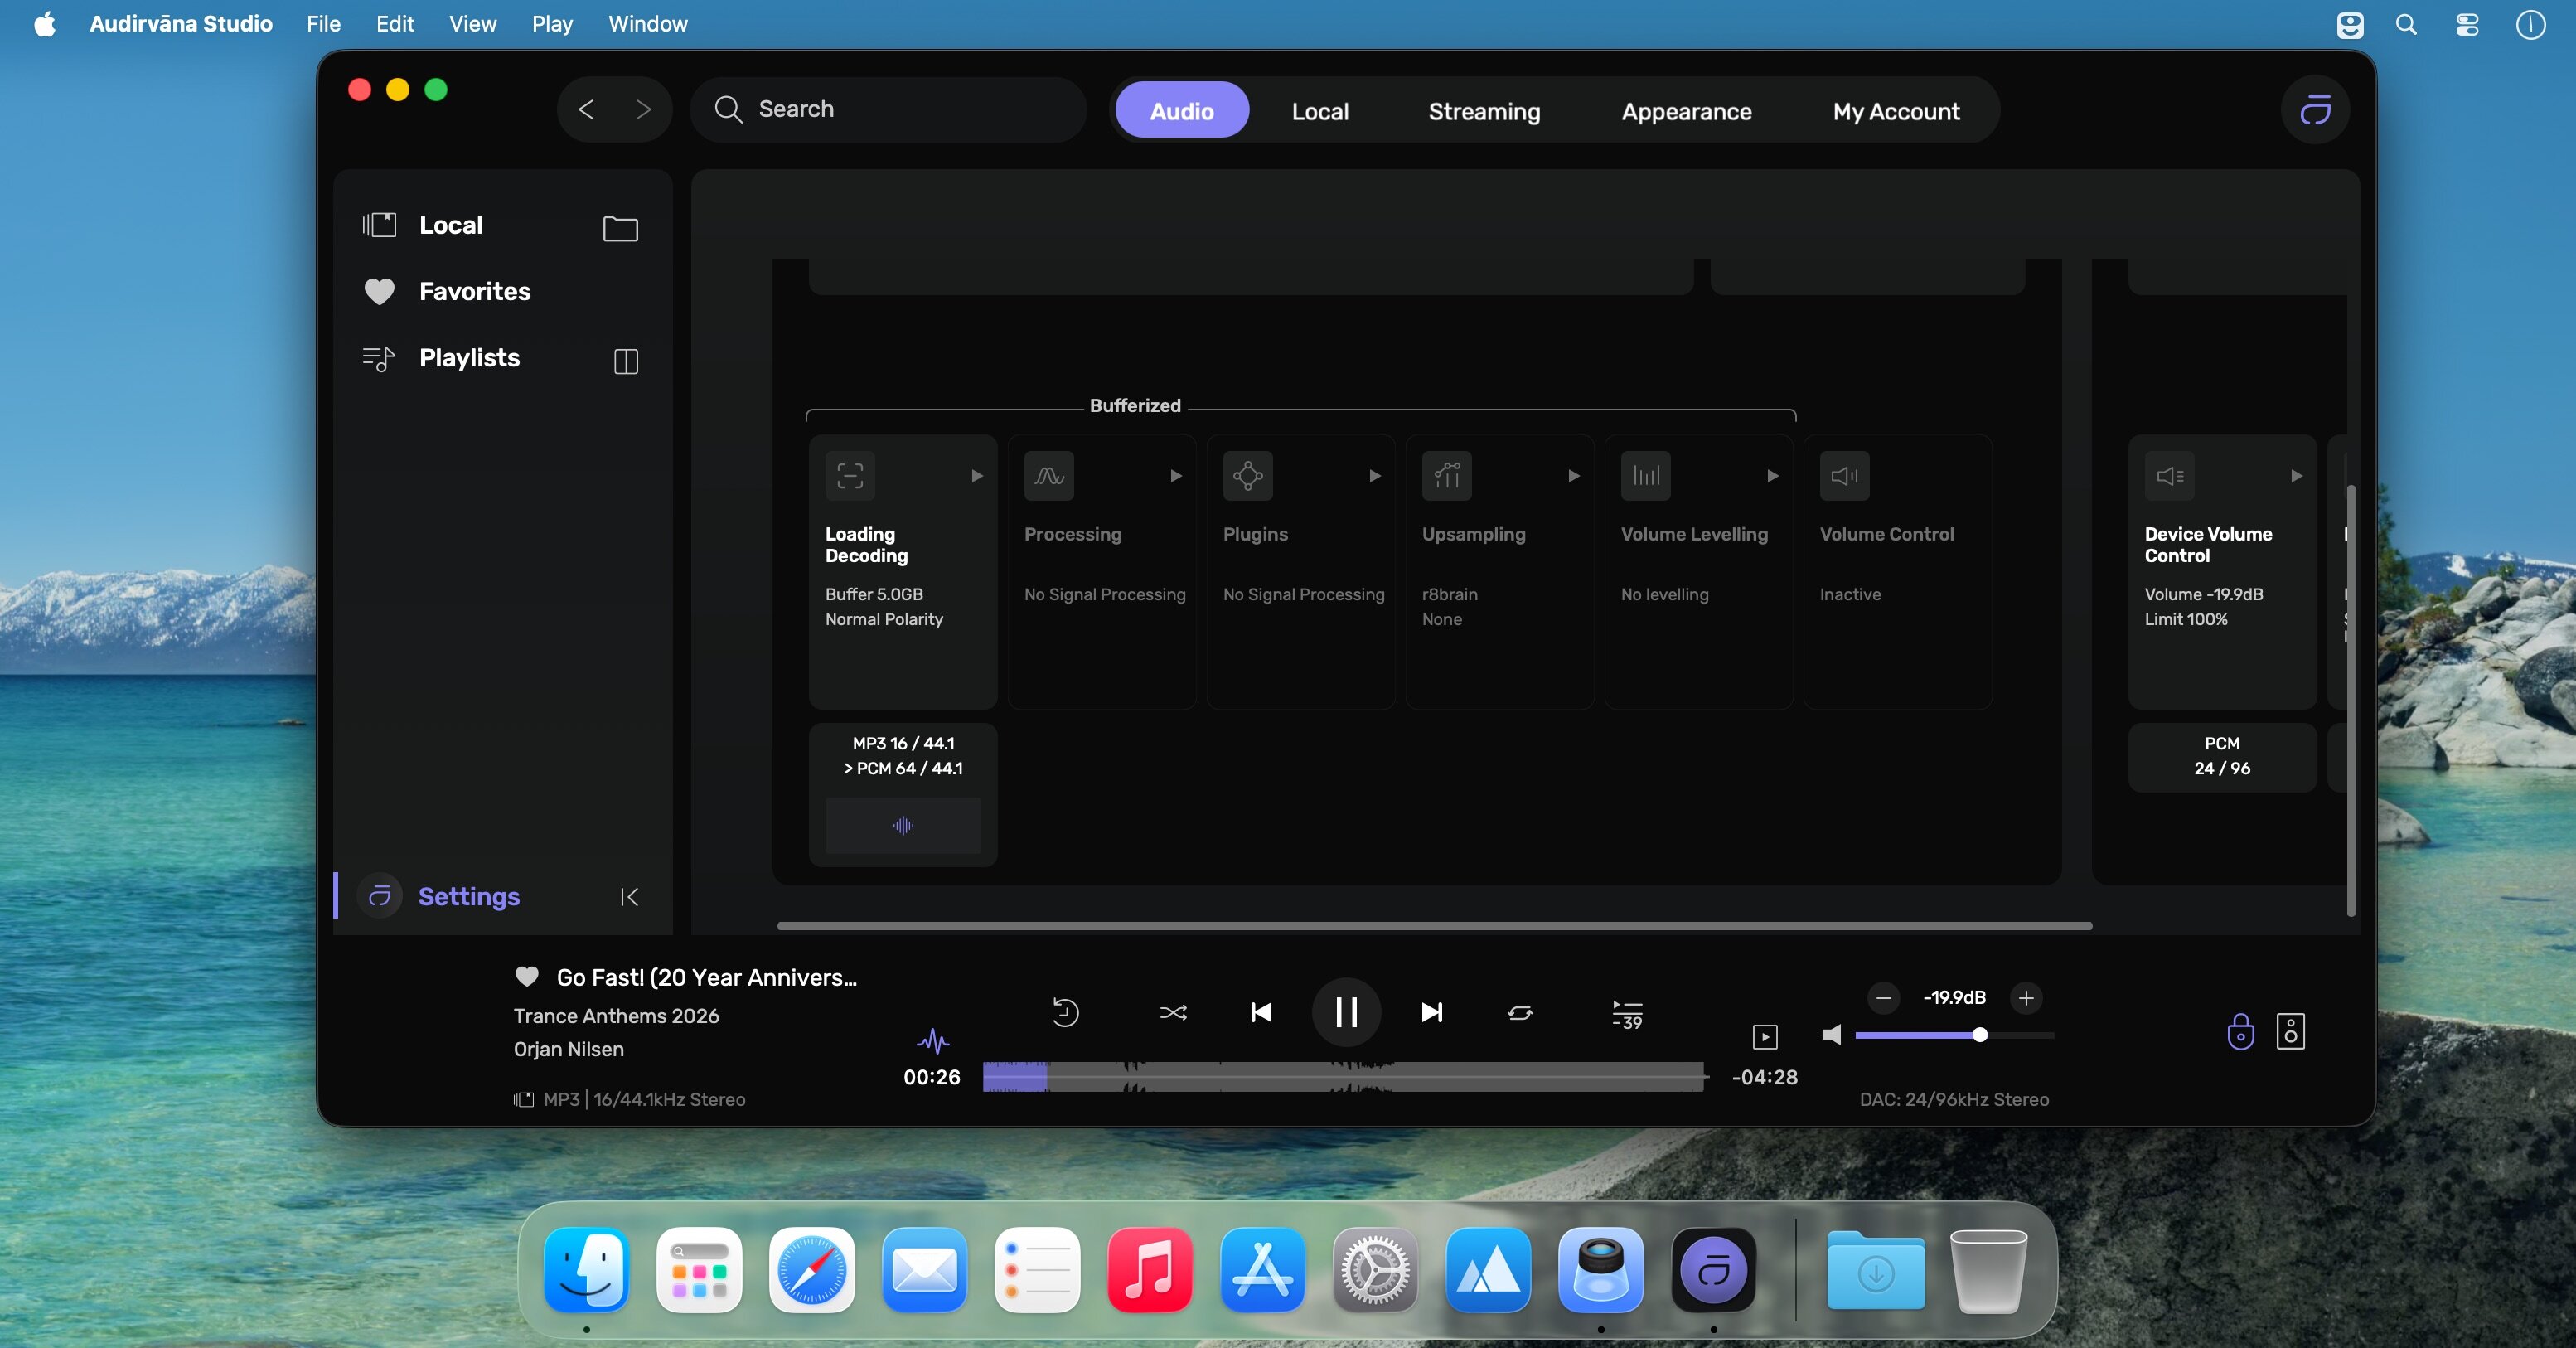
Task: Expand the Loading Decoding module arrow
Action: (x=976, y=476)
